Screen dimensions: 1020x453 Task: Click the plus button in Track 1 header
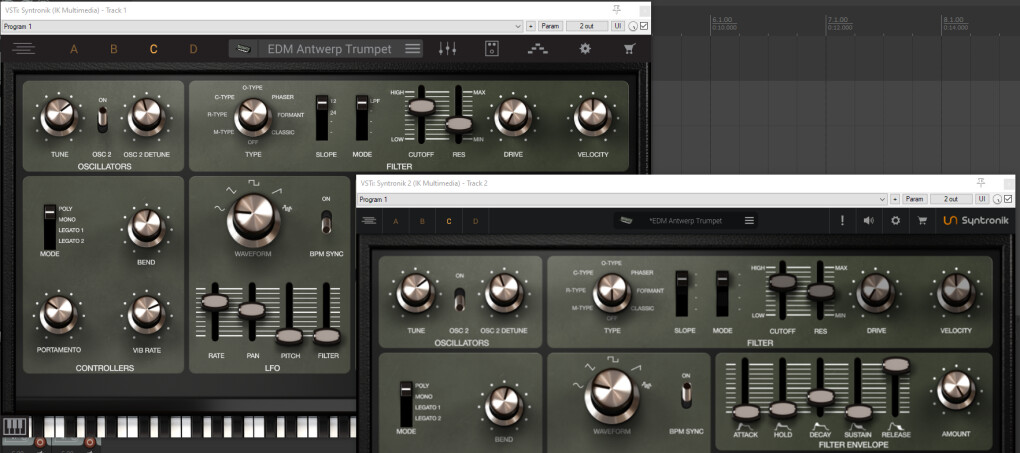pos(531,26)
